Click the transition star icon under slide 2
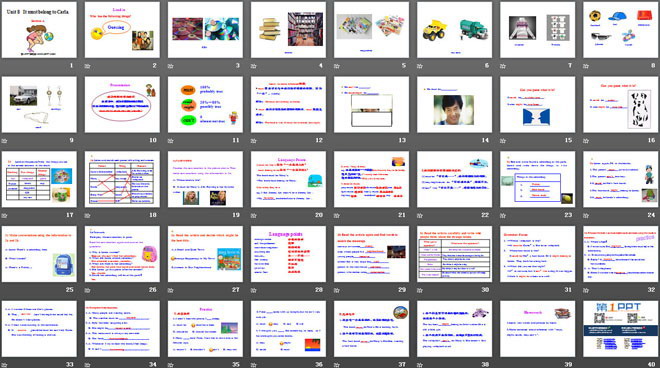Image resolution: width=660 pixels, height=368 pixels. coord(88,66)
